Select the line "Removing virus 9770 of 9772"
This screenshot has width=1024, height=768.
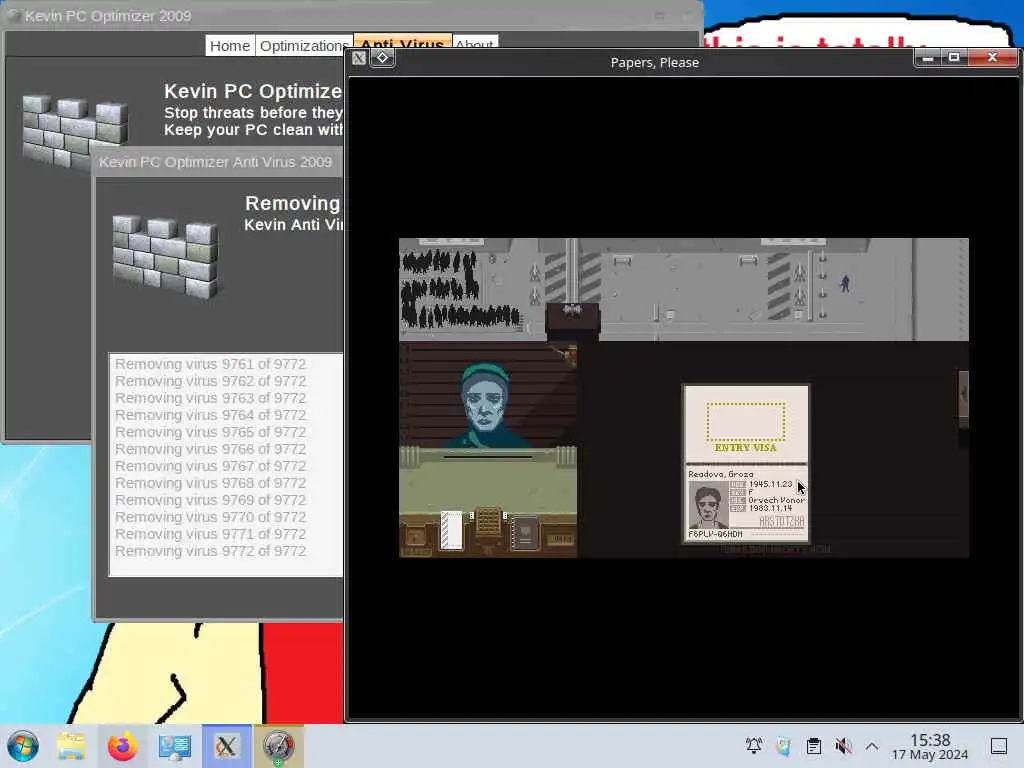(210, 517)
